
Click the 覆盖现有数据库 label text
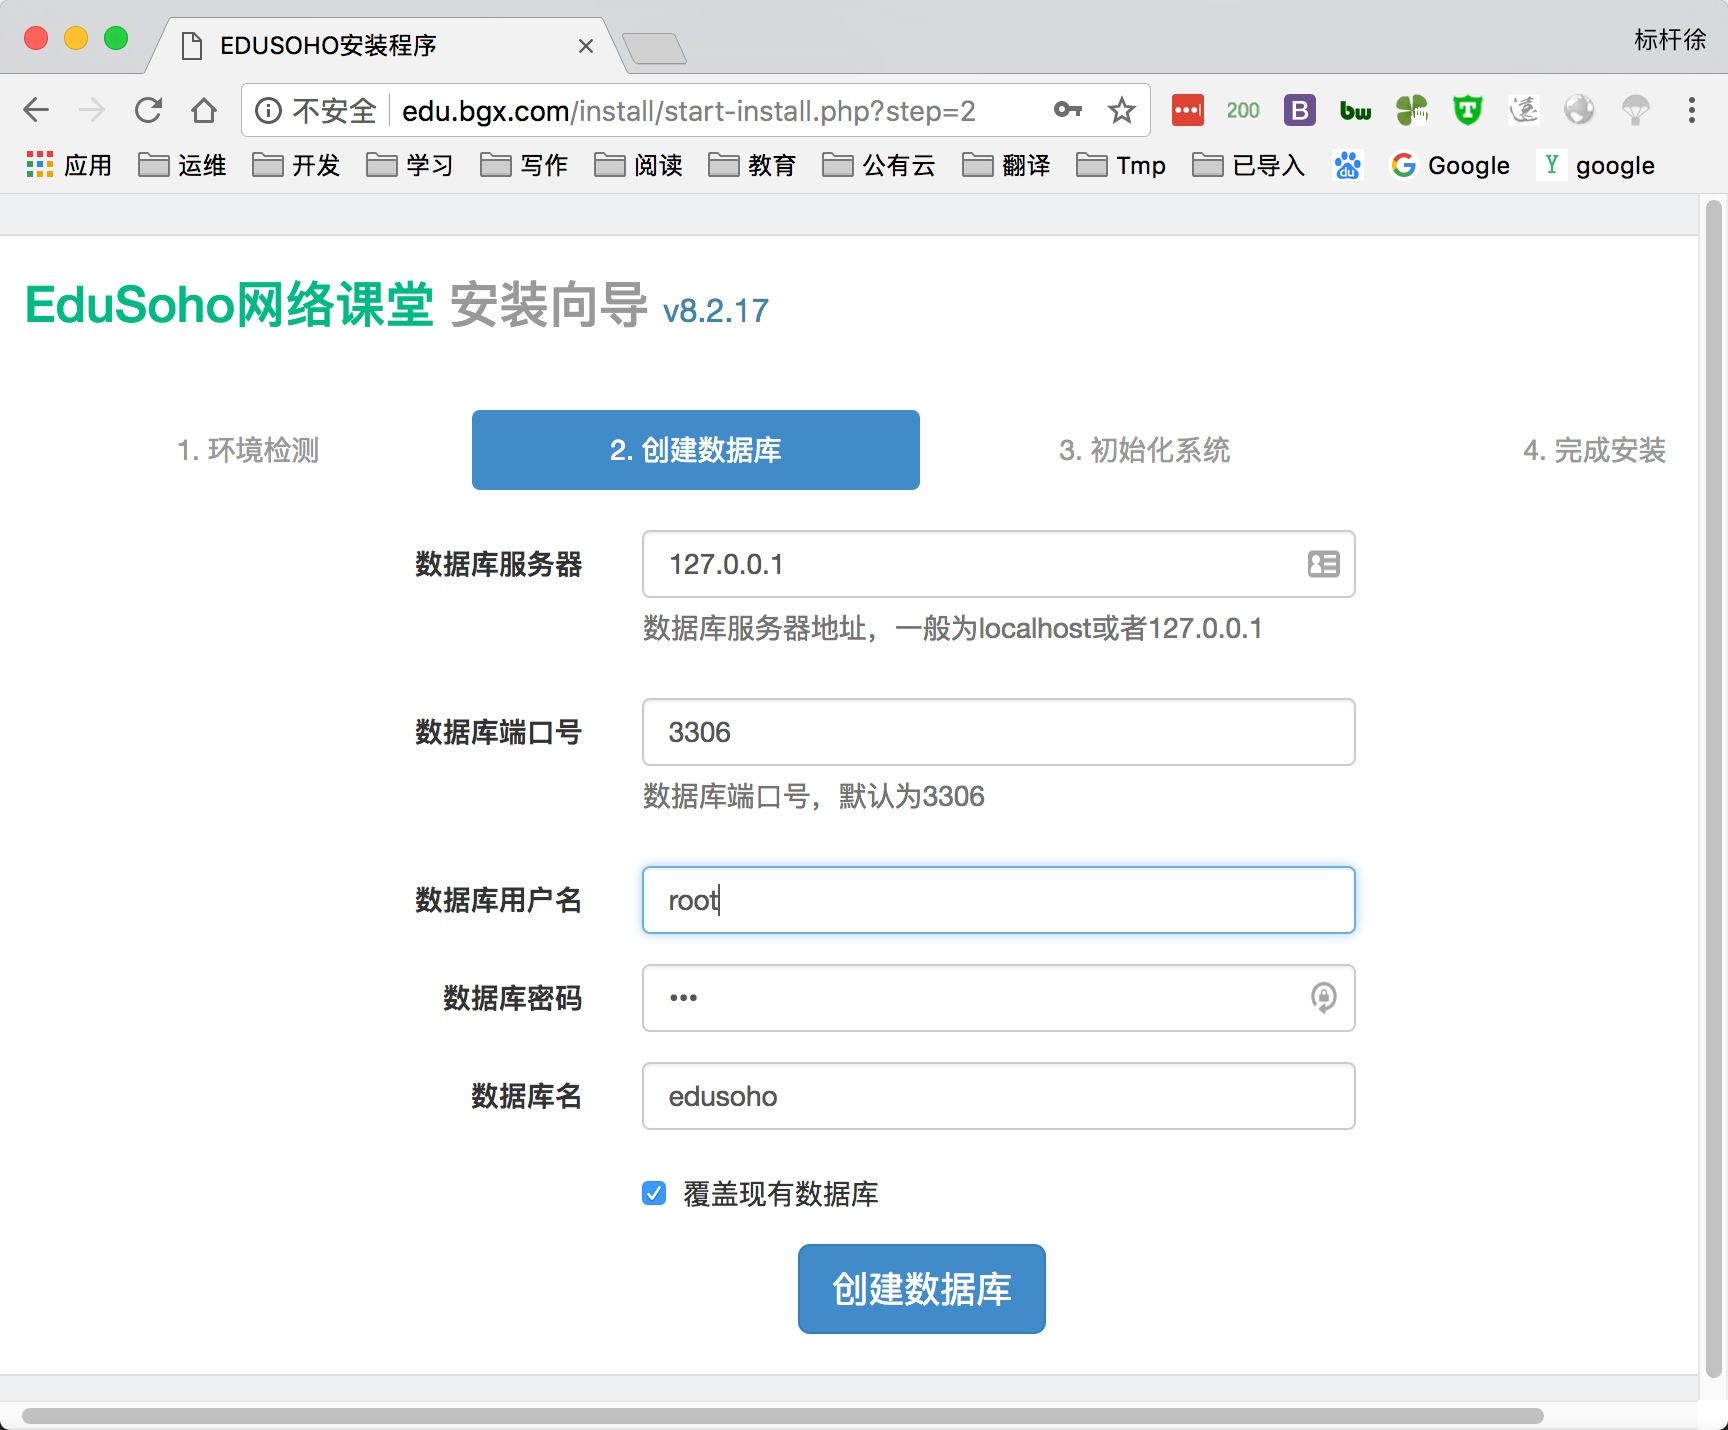[780, 1193]
